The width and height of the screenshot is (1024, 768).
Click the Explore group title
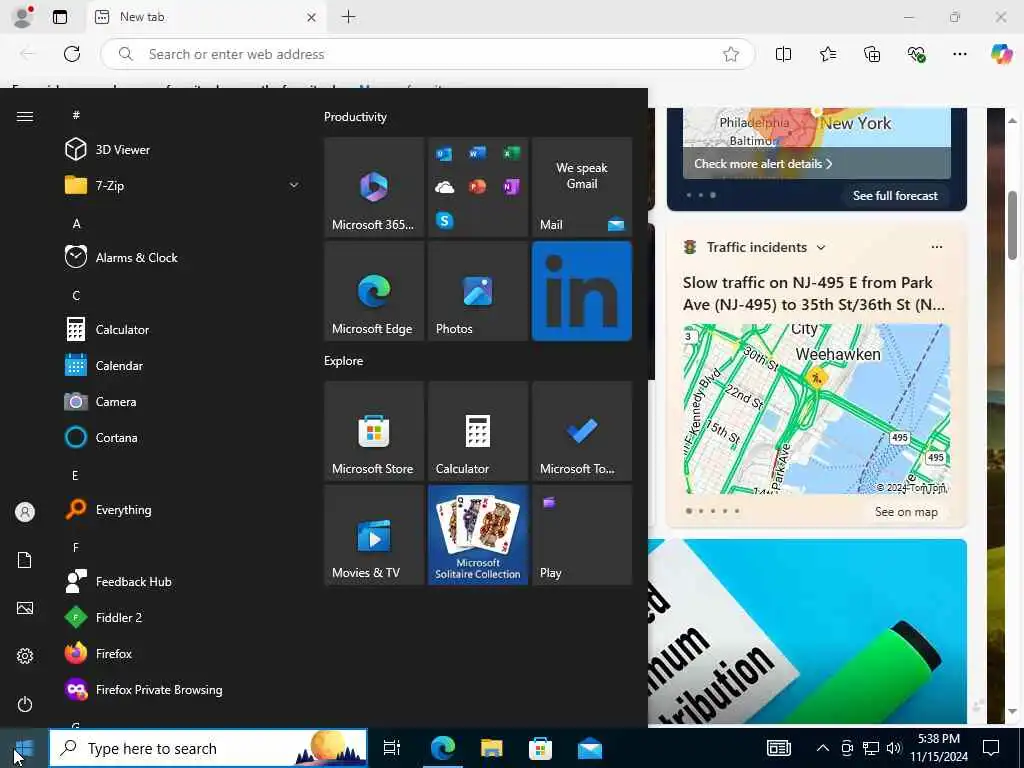coord(344,360)
